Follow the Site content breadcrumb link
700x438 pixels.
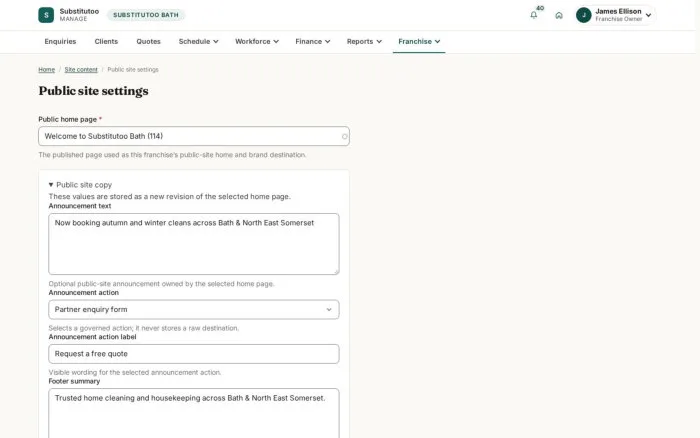click(x=81, y=70)
